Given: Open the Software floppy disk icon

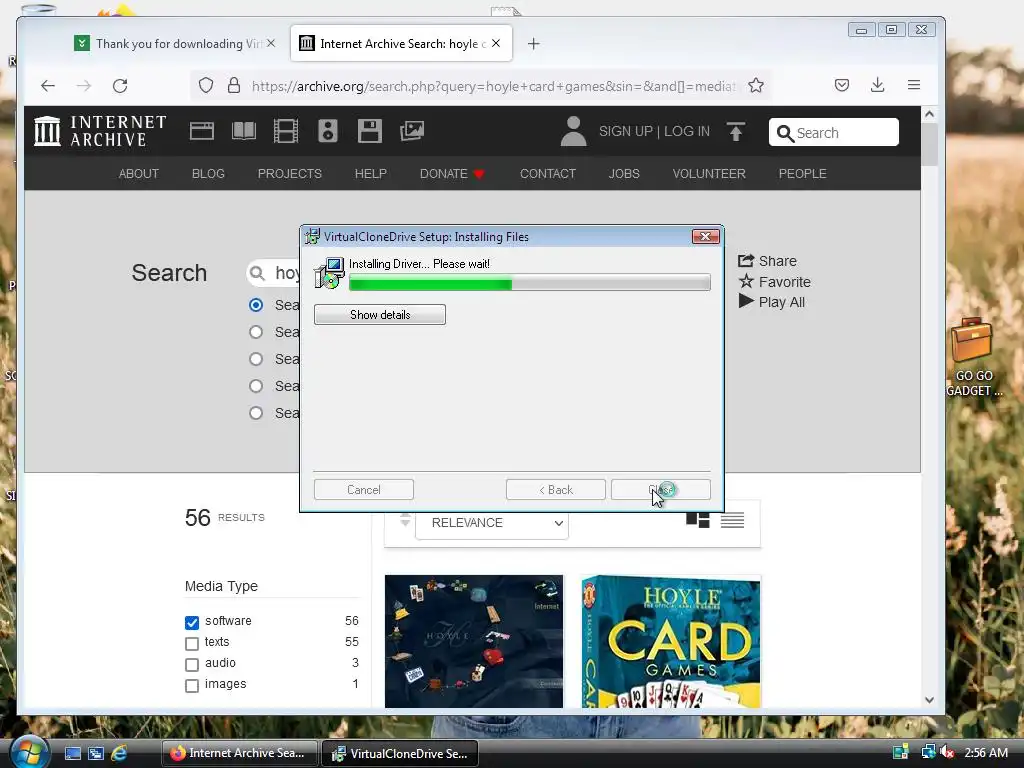Looking at the screenshot, I should (370, 131).
